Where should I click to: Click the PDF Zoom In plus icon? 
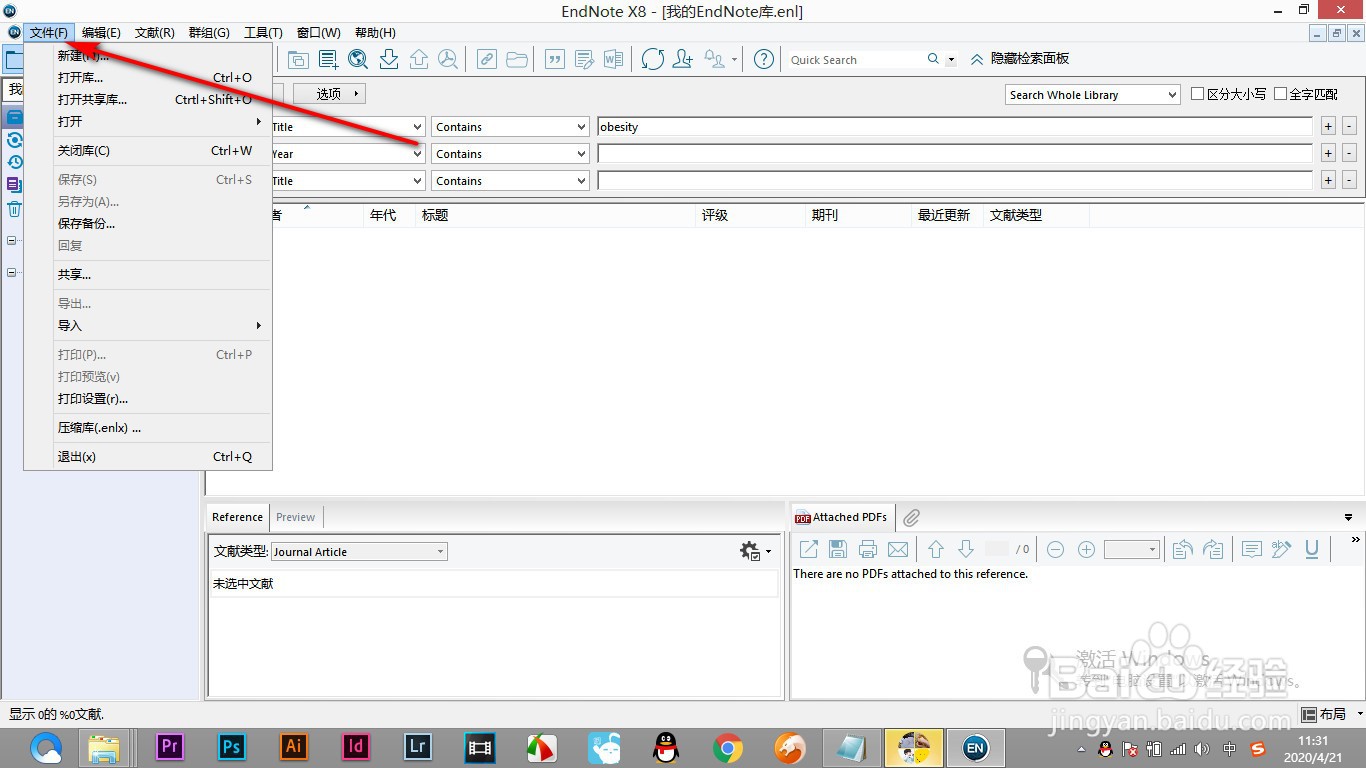[x=1086, y=549]
